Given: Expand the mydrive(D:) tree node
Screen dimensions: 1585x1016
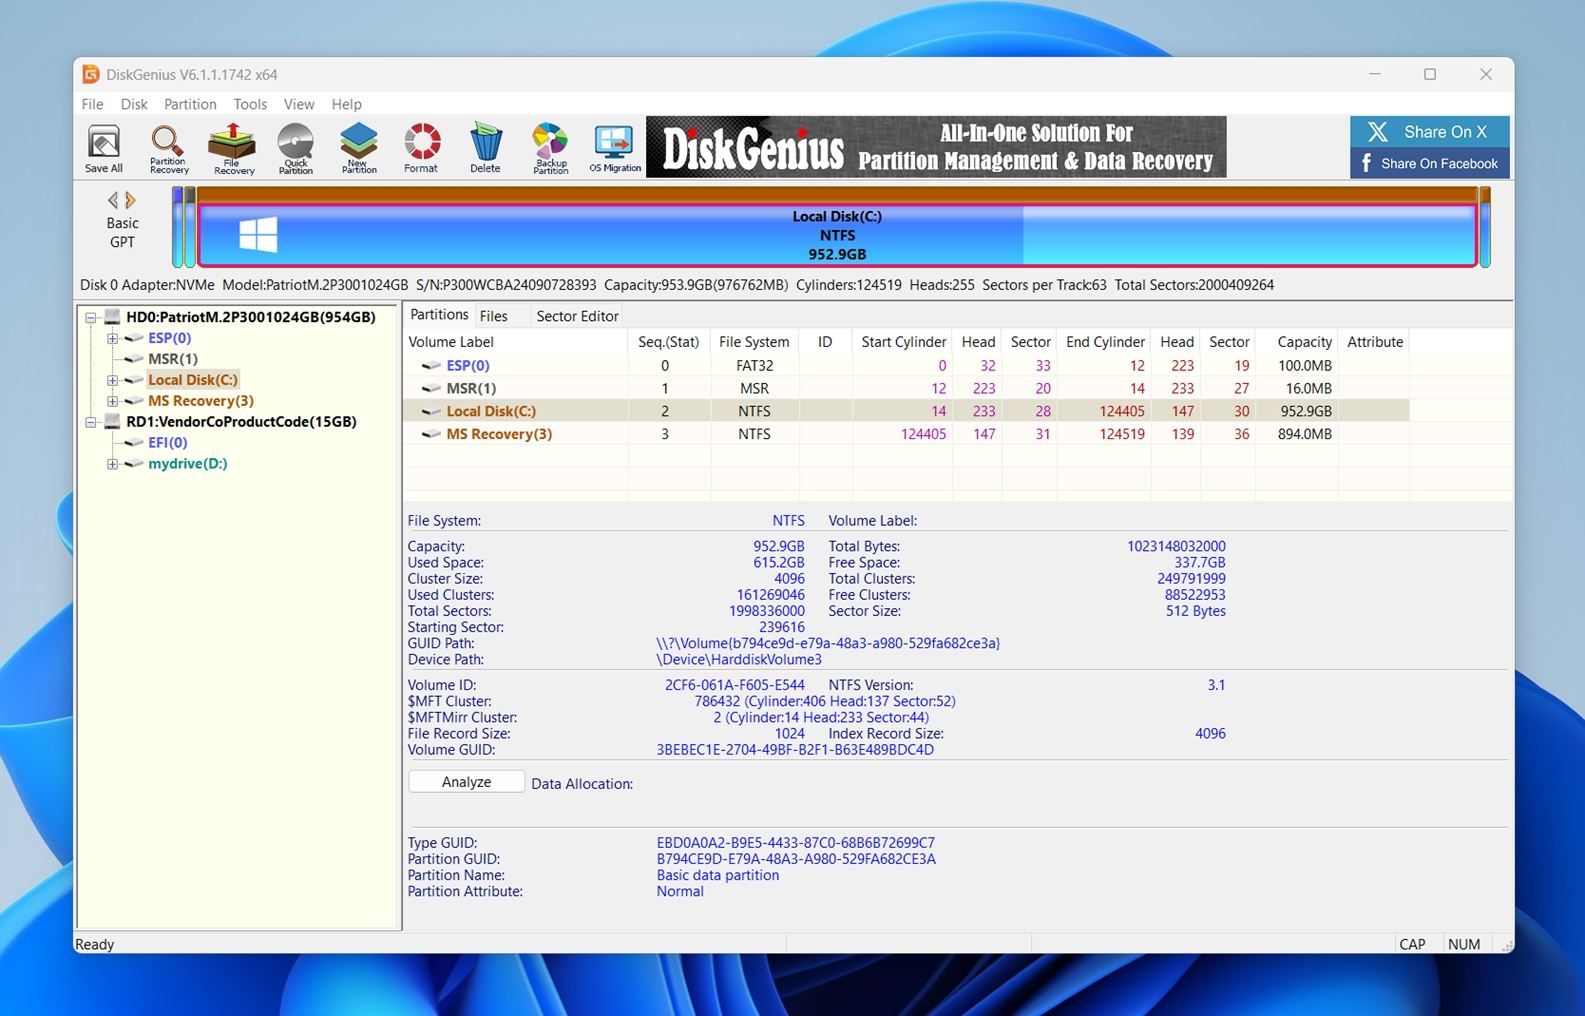Looking at the screenshot, I should [112, 464].
